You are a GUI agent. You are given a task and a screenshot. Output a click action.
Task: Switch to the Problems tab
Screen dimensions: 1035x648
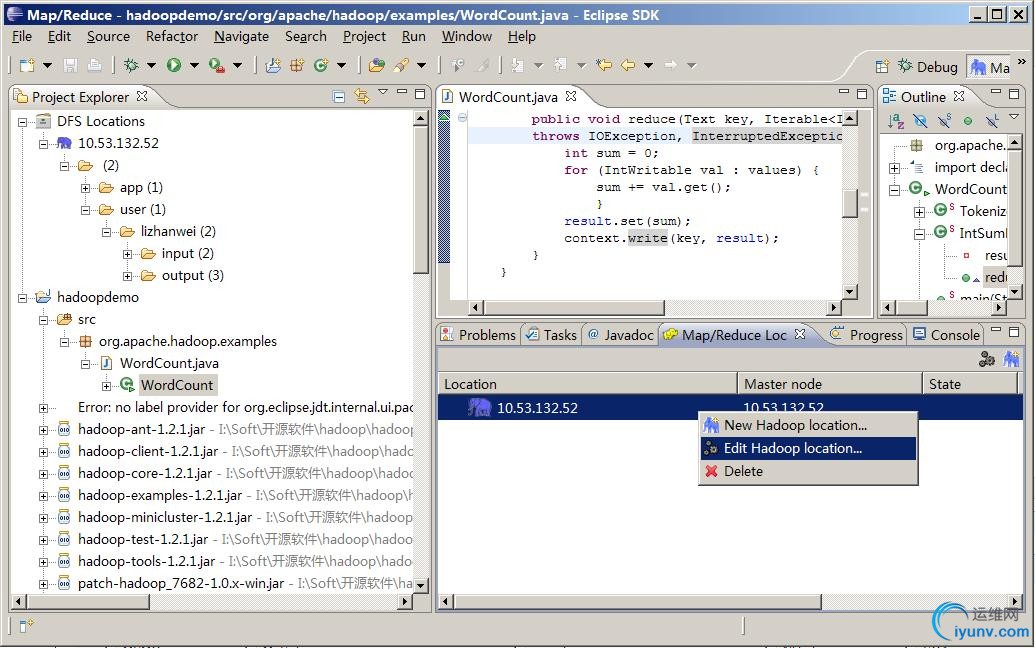point(479,335)
